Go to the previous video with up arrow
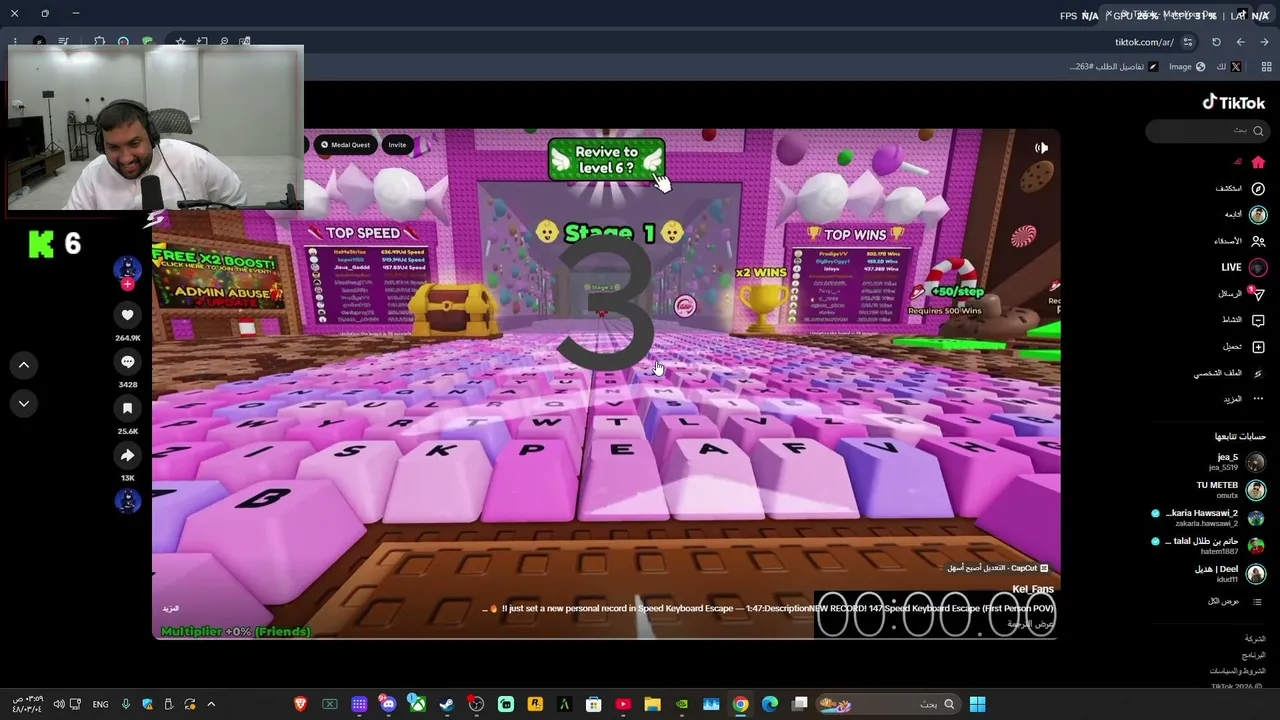Image resolution: width=1280 pixels, height=720 pixels. coord(24,365)
